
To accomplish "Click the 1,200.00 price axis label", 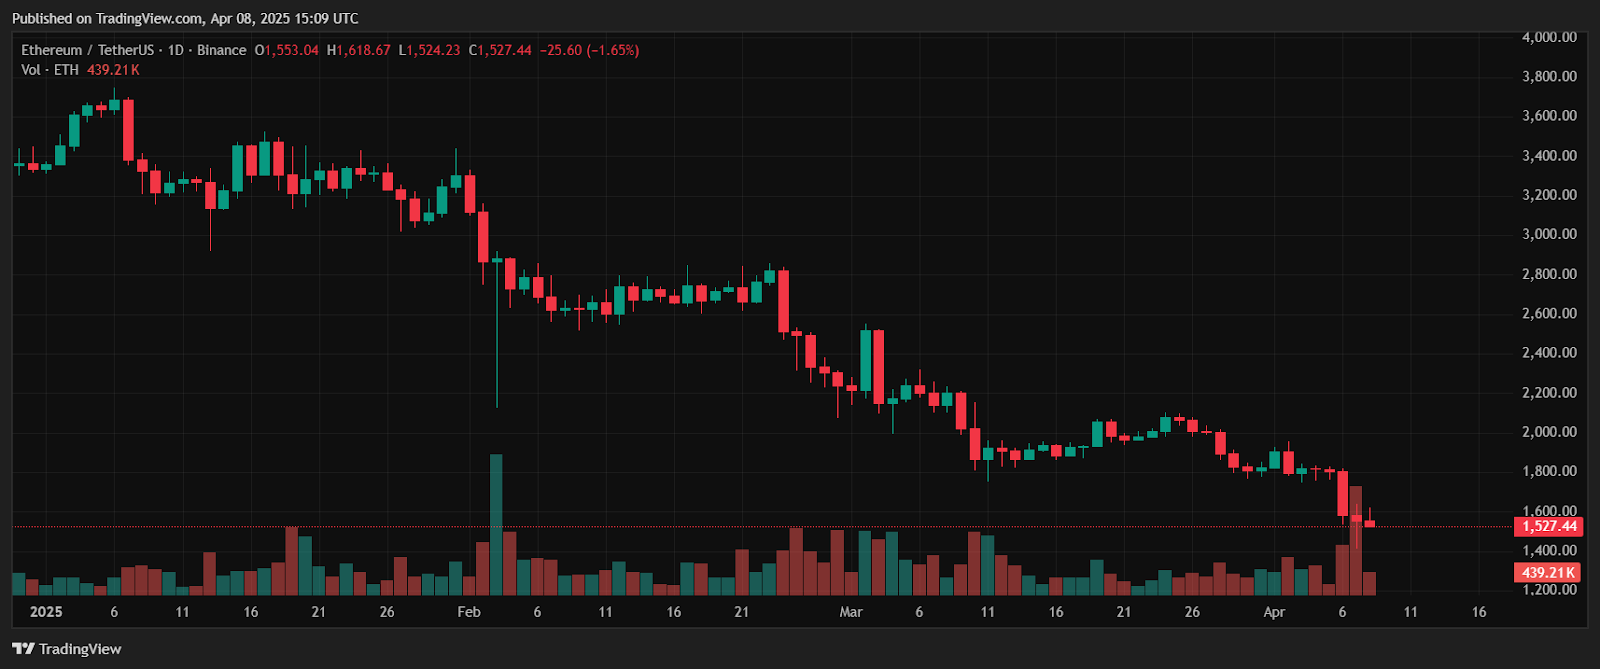I will tap(1549, 590).
